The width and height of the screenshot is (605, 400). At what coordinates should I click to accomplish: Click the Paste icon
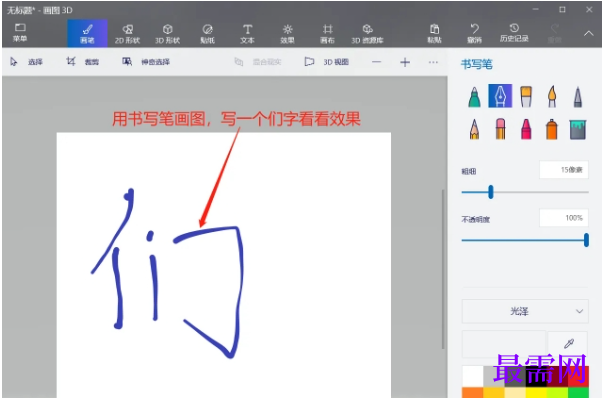[x=434, y=33]
